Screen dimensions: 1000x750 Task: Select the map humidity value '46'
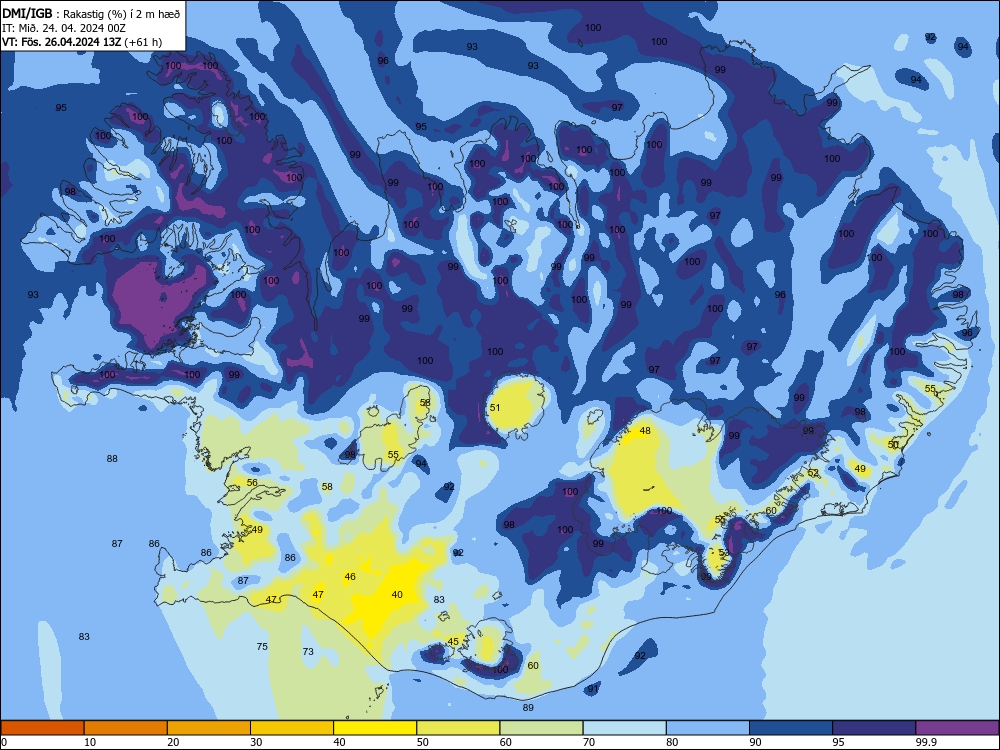[350, 577]
